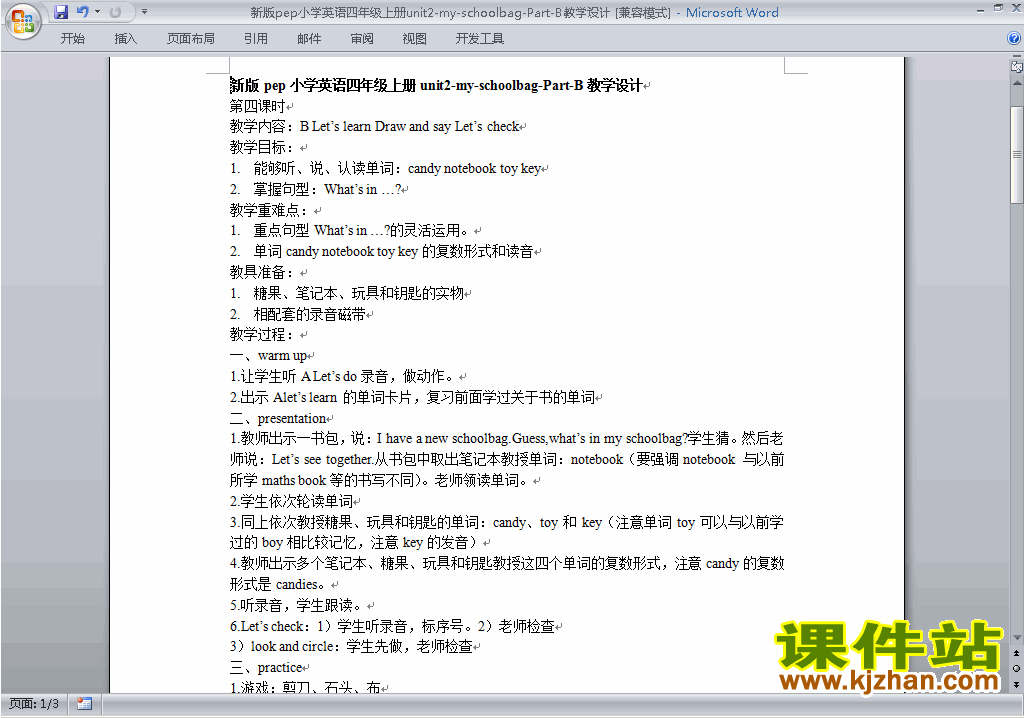
Task: Click the line 二、presentation
Action: coord(278,418)
